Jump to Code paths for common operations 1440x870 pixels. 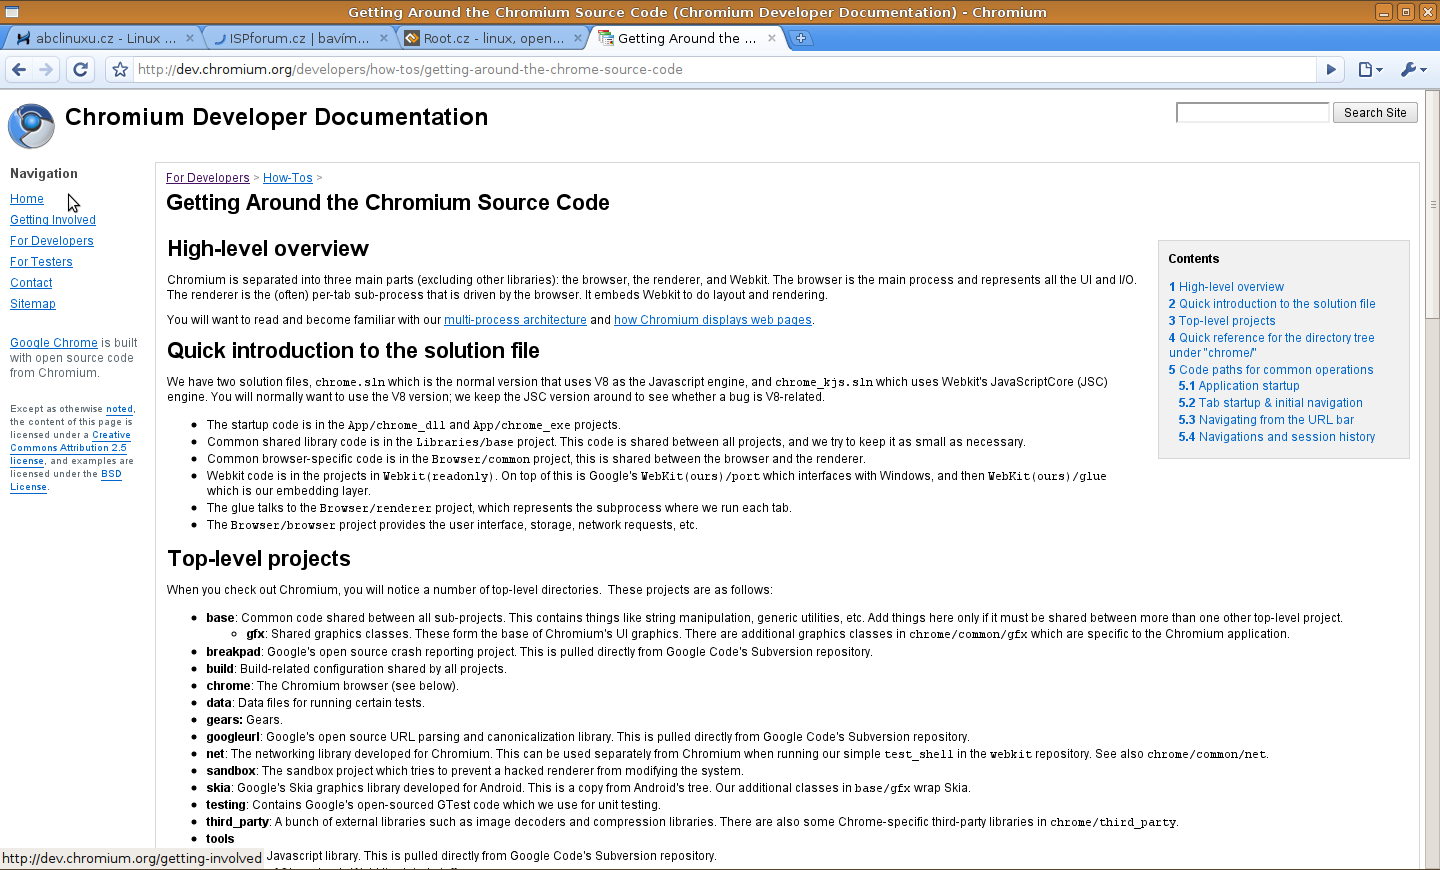pos(1271,370)
